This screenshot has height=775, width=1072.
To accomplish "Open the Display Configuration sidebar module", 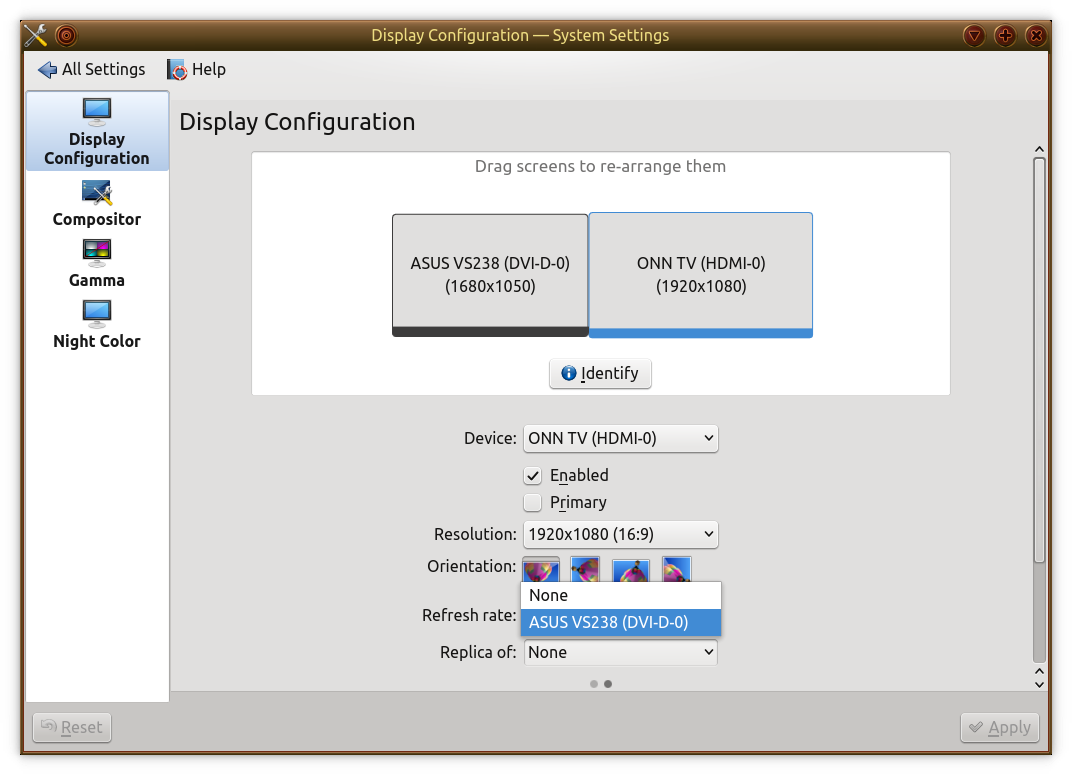I will coord(97,131).
